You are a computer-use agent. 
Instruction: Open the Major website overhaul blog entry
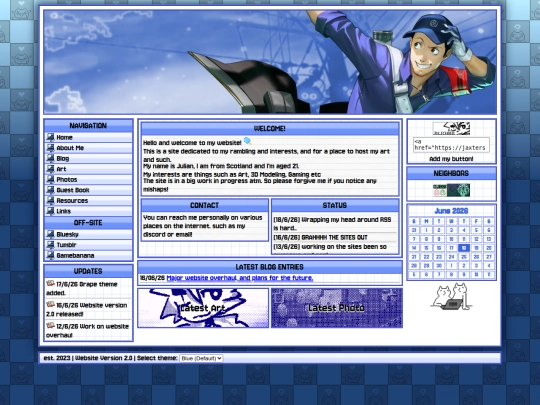pyautogui.click(x=240, y=278)
